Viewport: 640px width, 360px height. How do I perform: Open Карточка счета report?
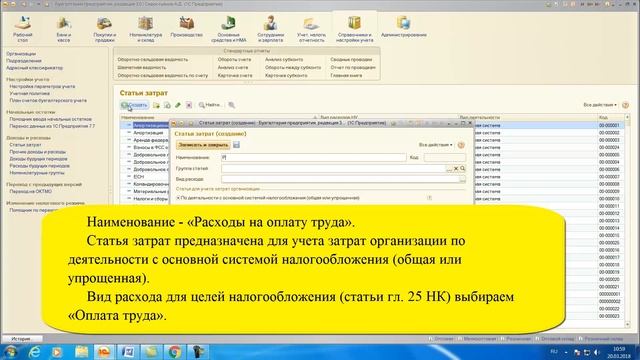[235, 76]
